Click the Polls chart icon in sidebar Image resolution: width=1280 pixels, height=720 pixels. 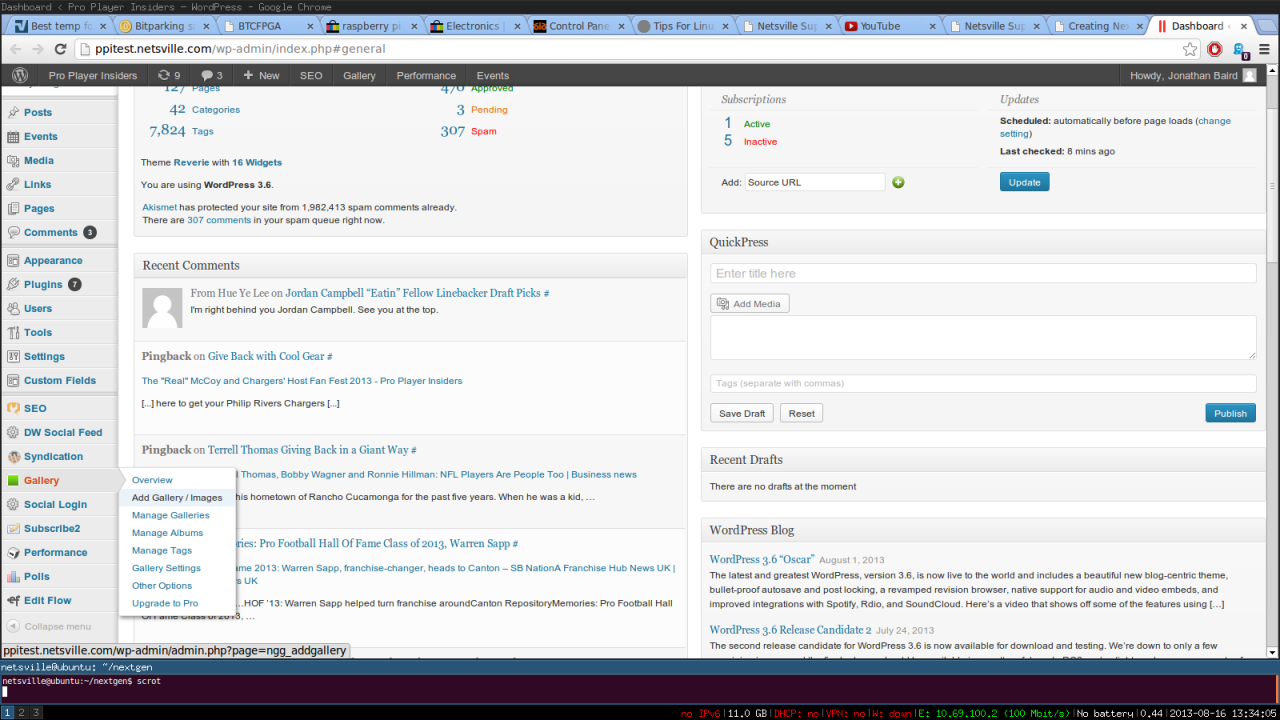(x=13, y=576)
